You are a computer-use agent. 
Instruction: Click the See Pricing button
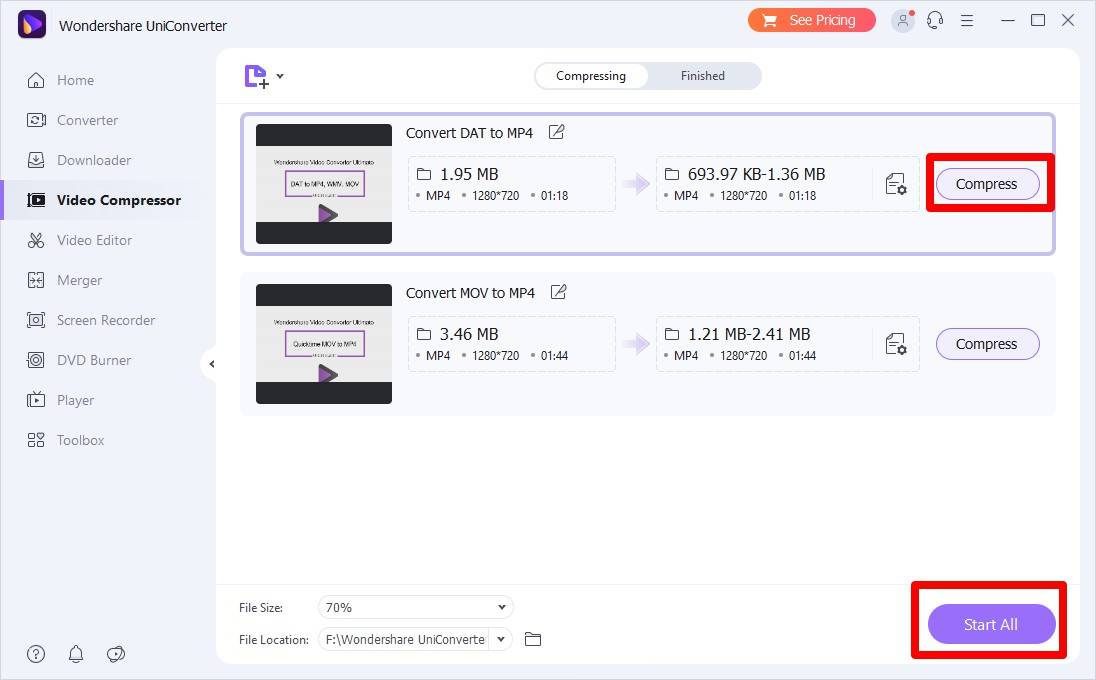pyautogui.click(x=812, y=20)
